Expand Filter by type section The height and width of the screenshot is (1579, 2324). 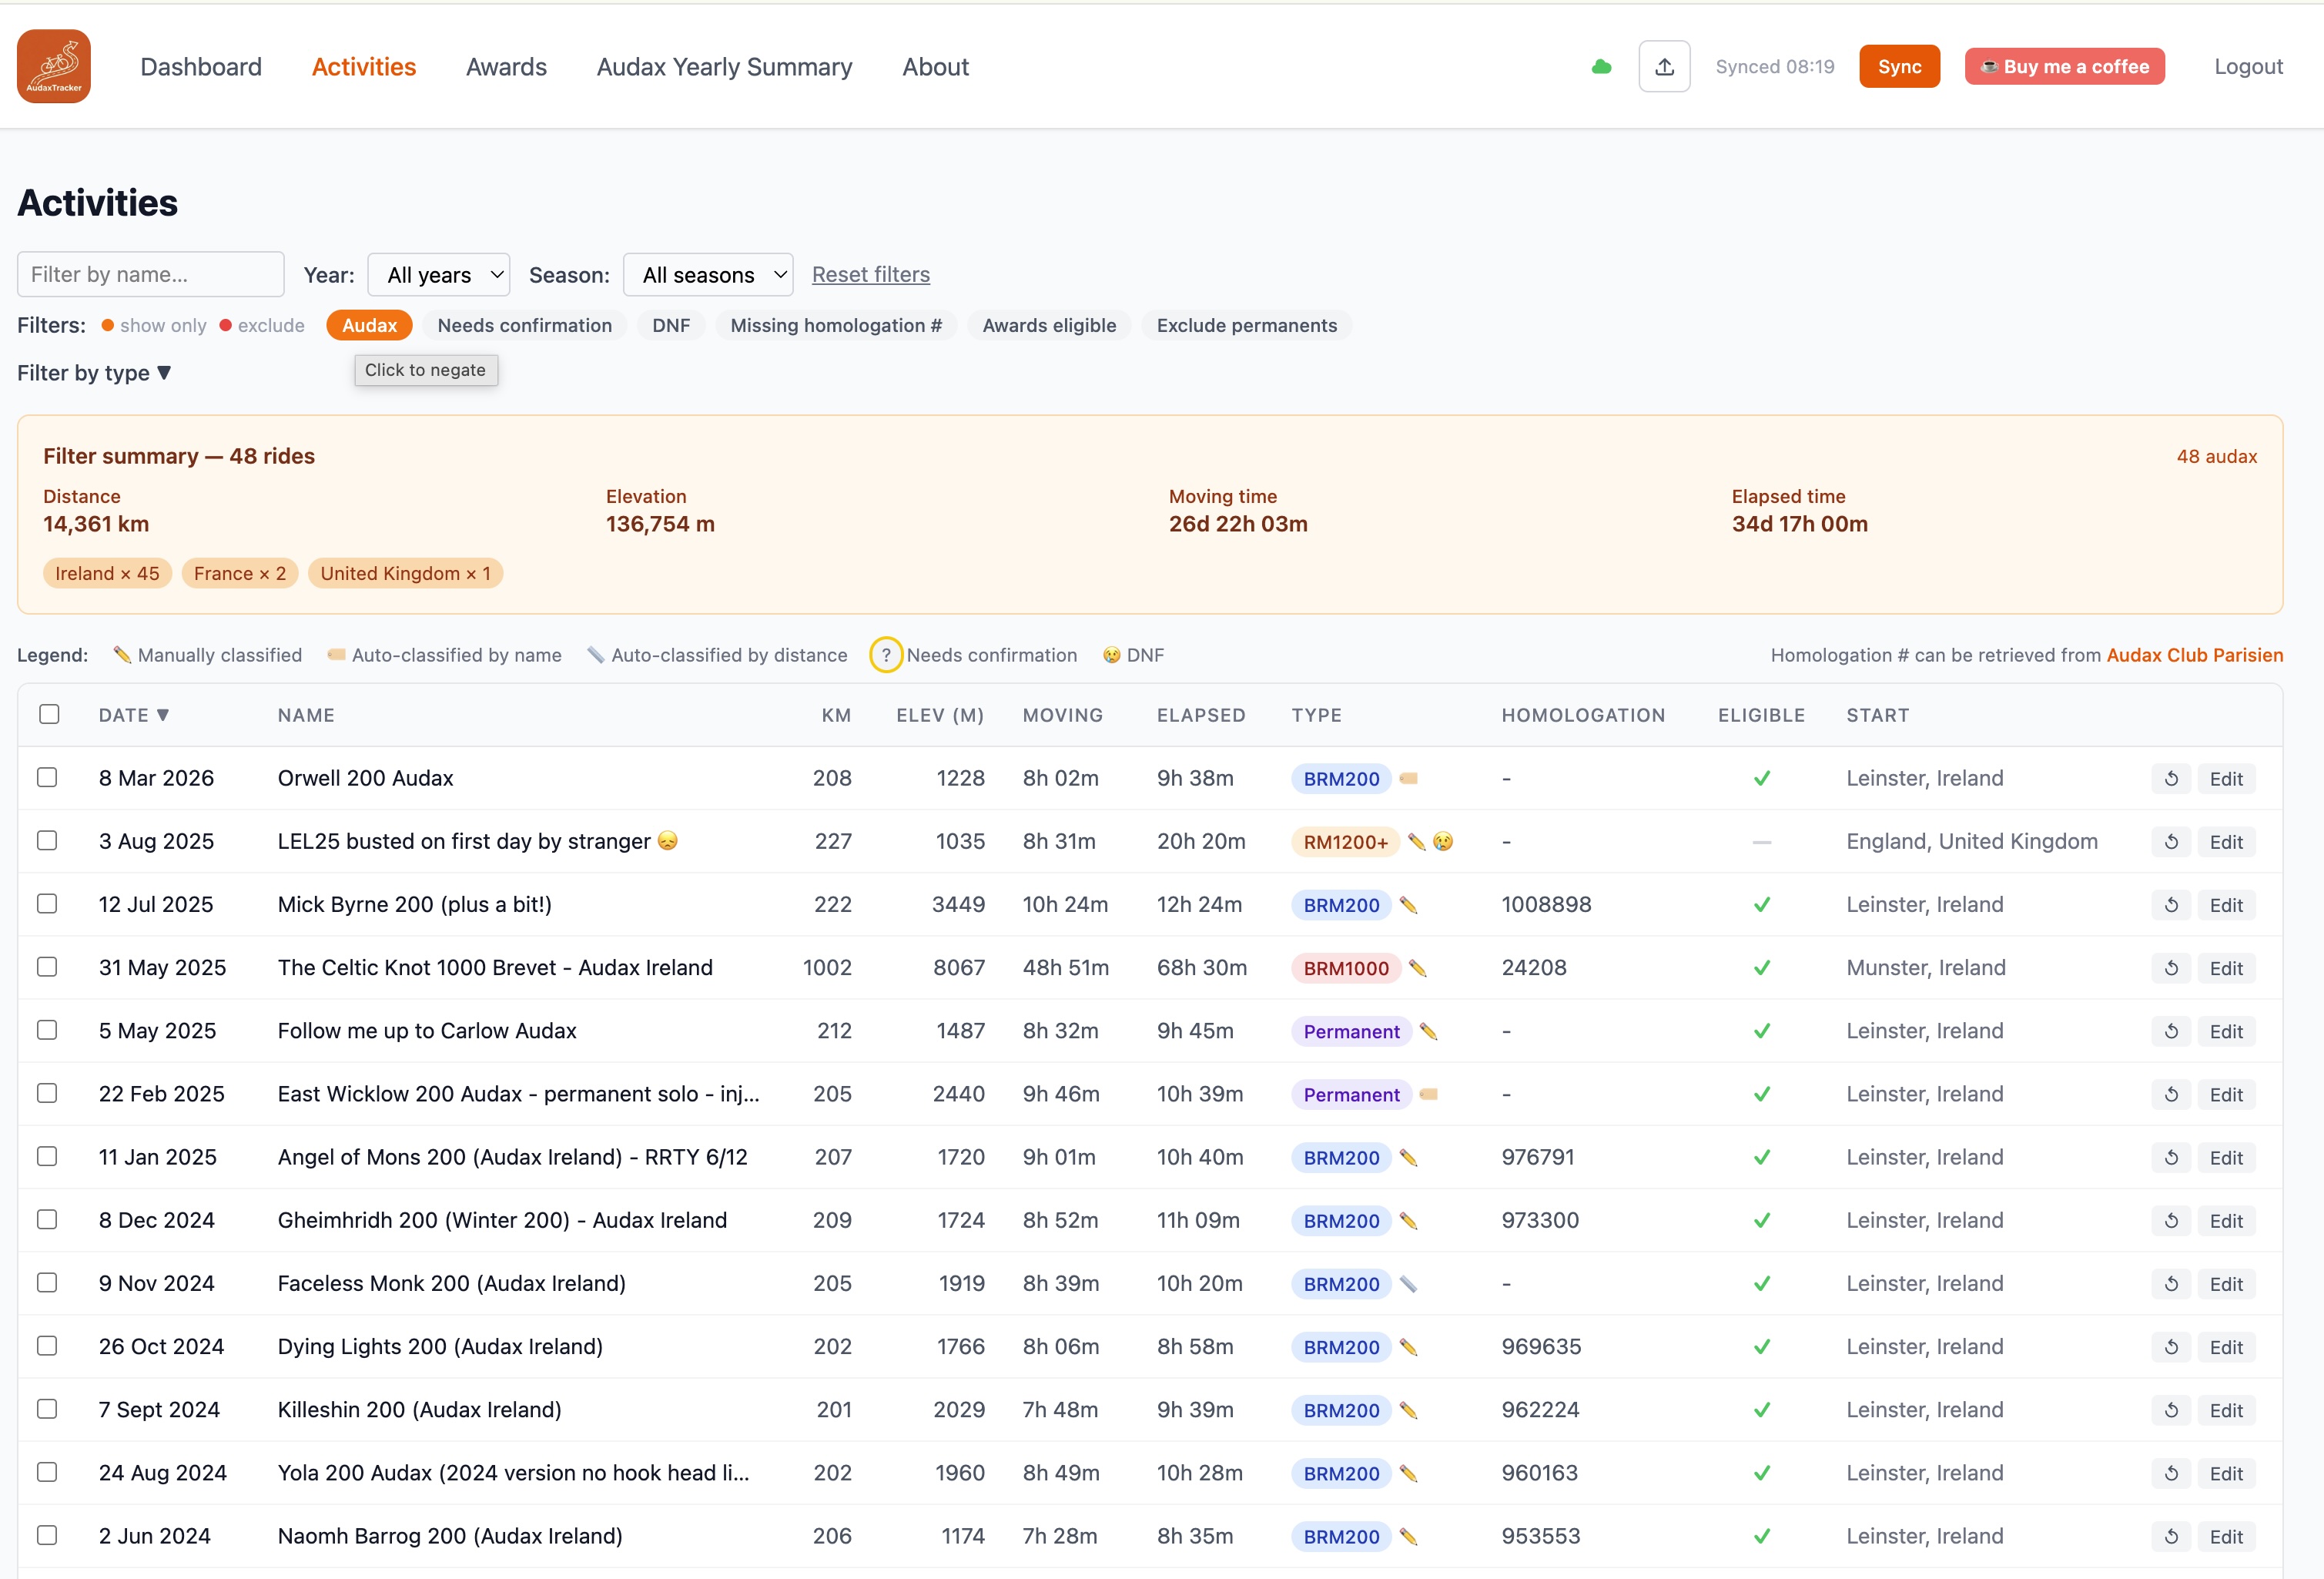(94, 373)
